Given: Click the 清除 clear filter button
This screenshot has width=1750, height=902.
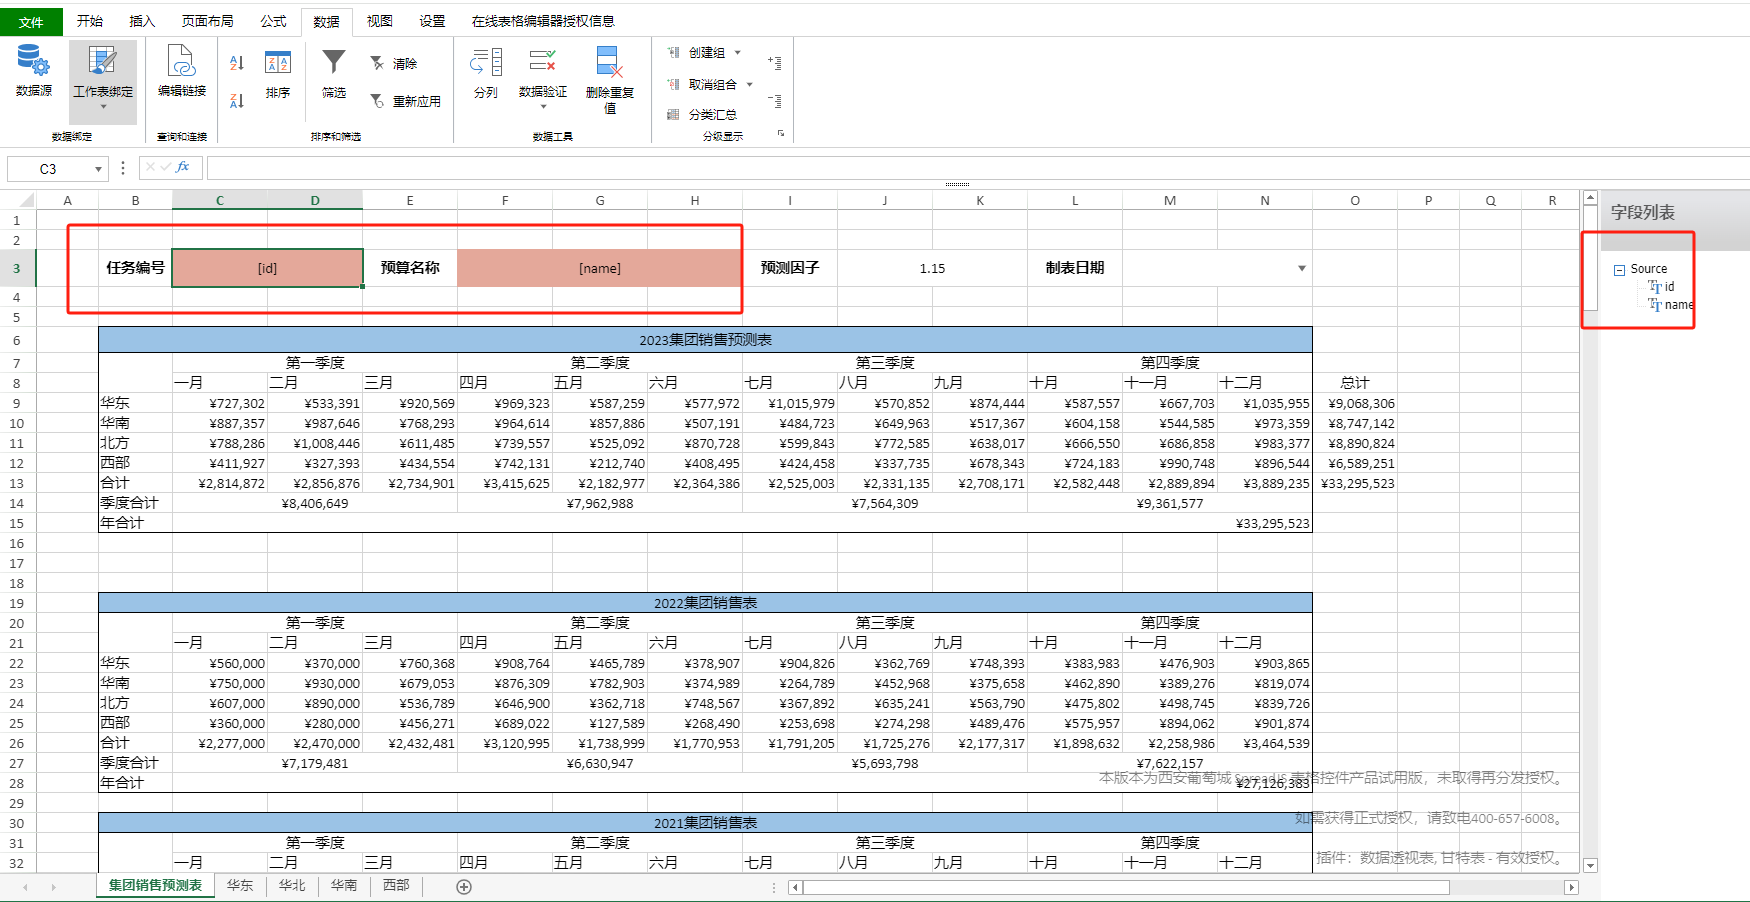Looking at the screenshot, I should point(393,64).
